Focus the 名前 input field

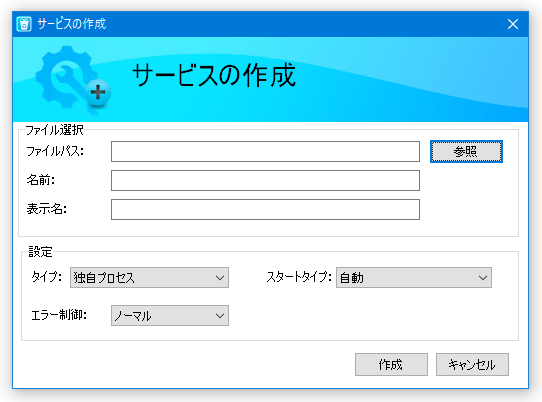(265, 180)
